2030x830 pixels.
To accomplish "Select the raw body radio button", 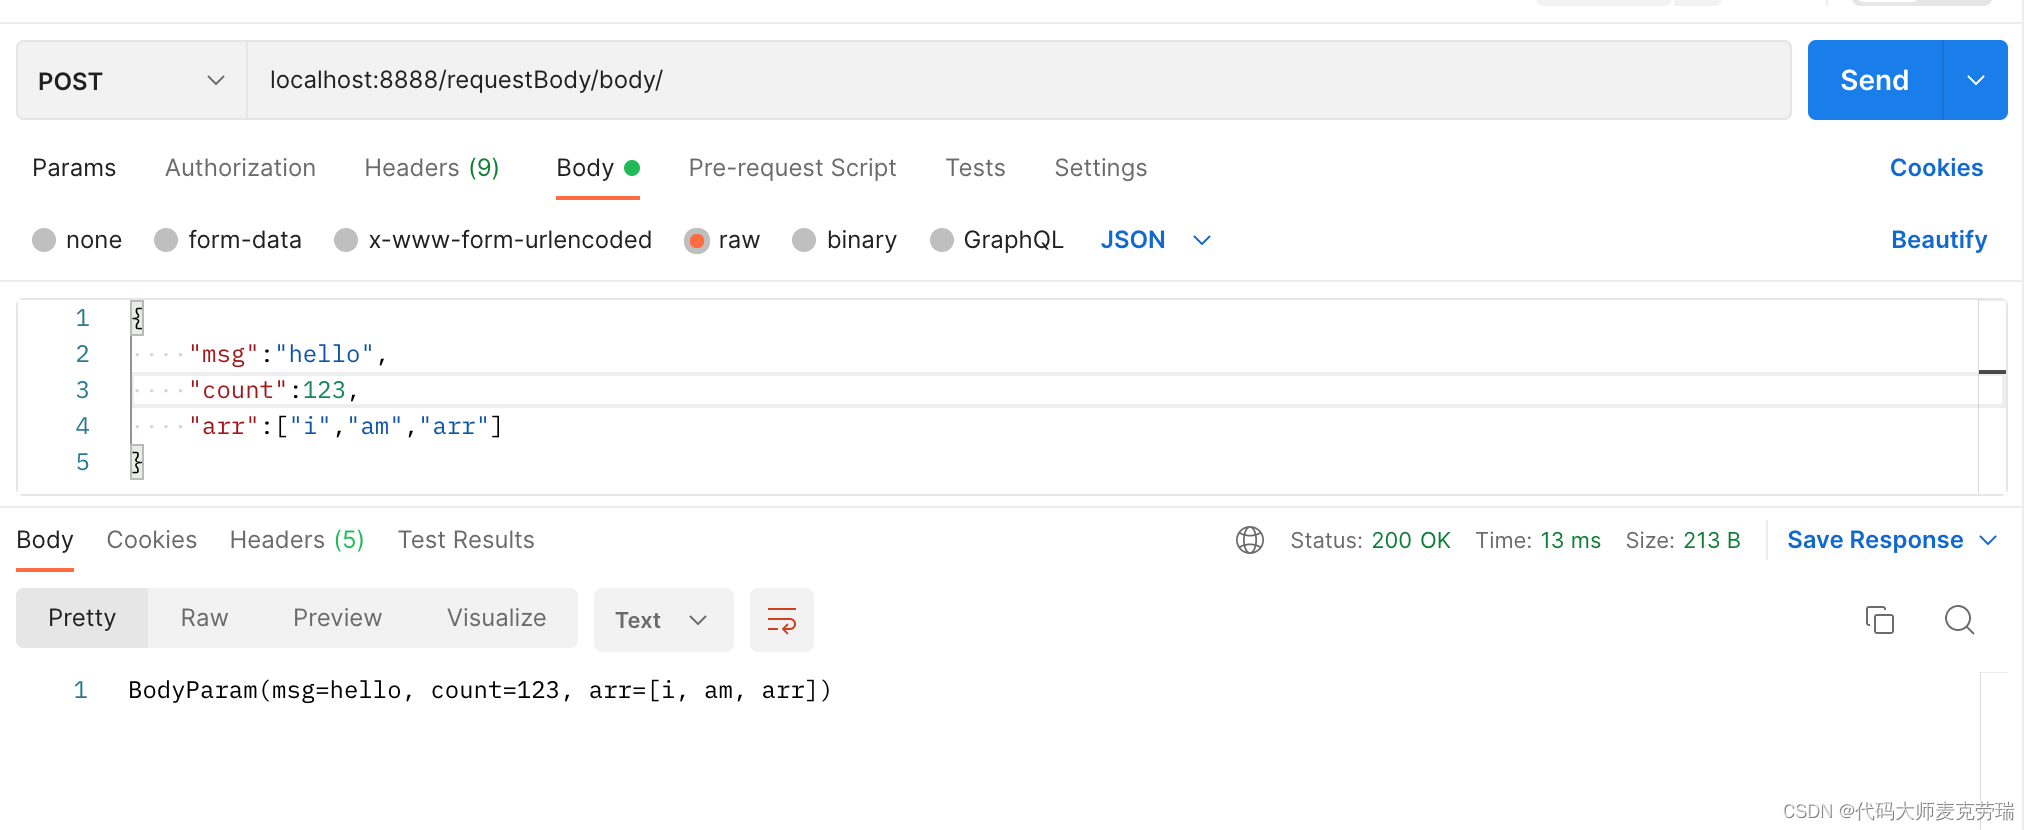I will 697,240.
